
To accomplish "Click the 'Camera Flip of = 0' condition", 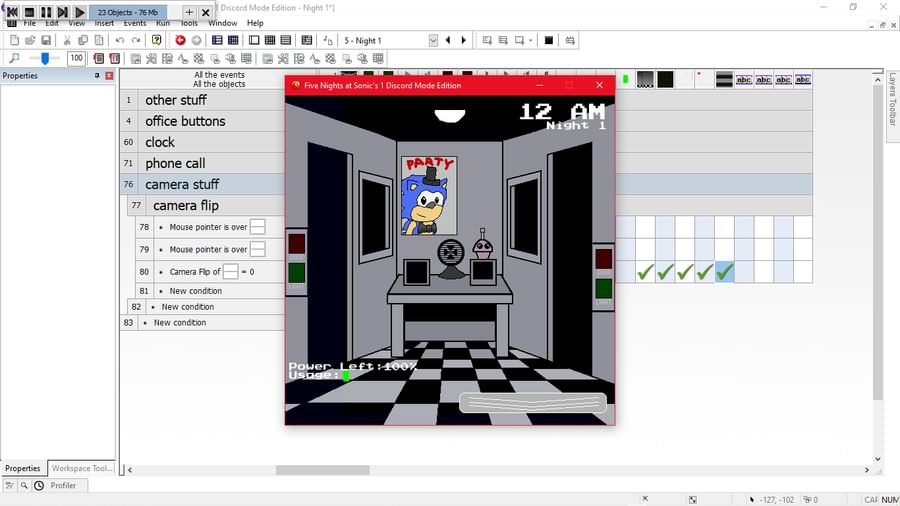I will pyautogui.click(x=212, y=272).
